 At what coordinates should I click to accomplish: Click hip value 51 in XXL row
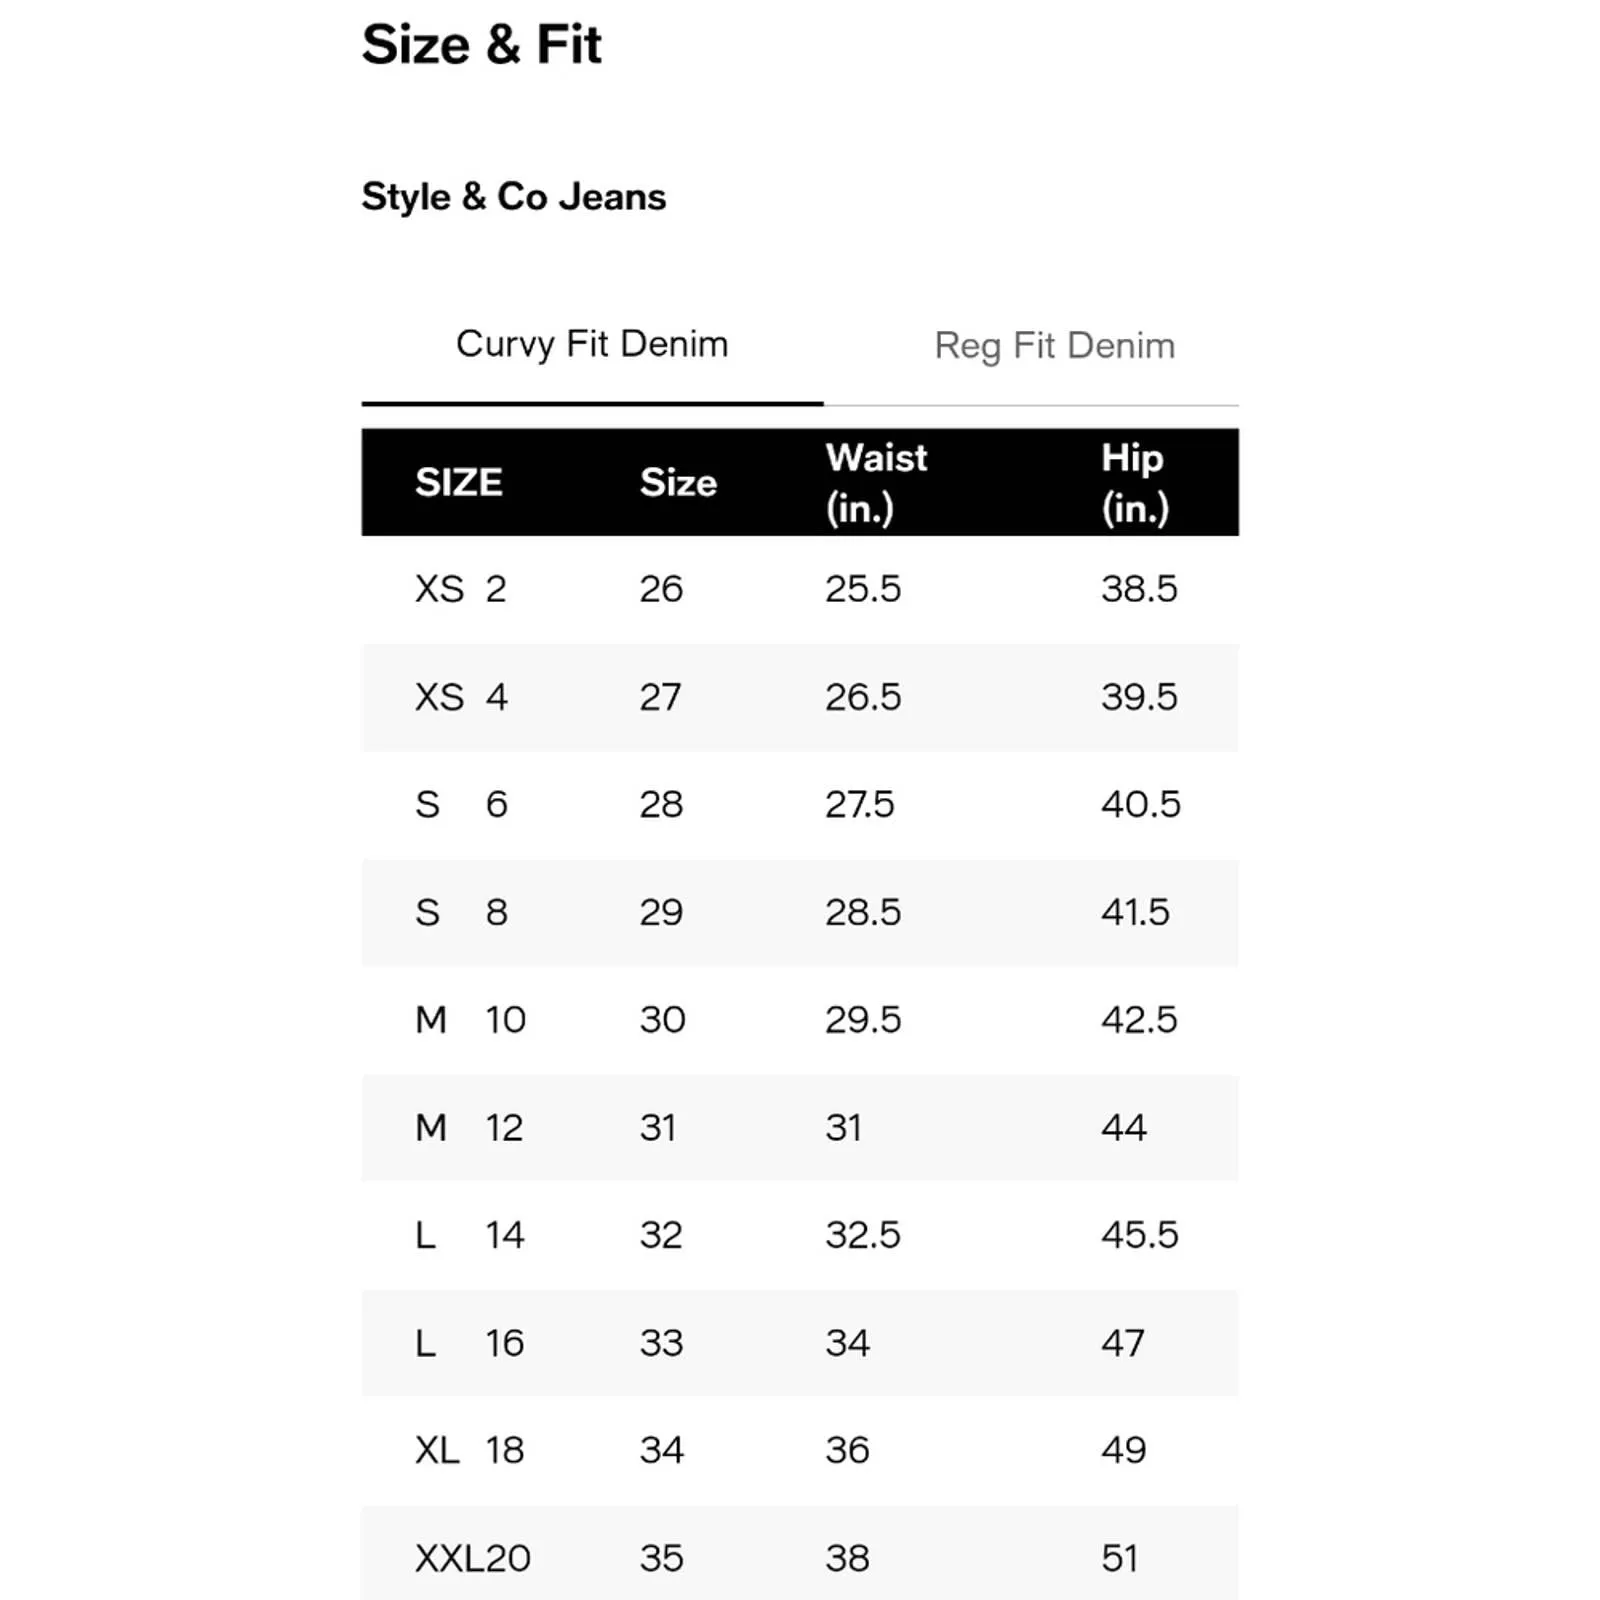click(1119, 1558)
